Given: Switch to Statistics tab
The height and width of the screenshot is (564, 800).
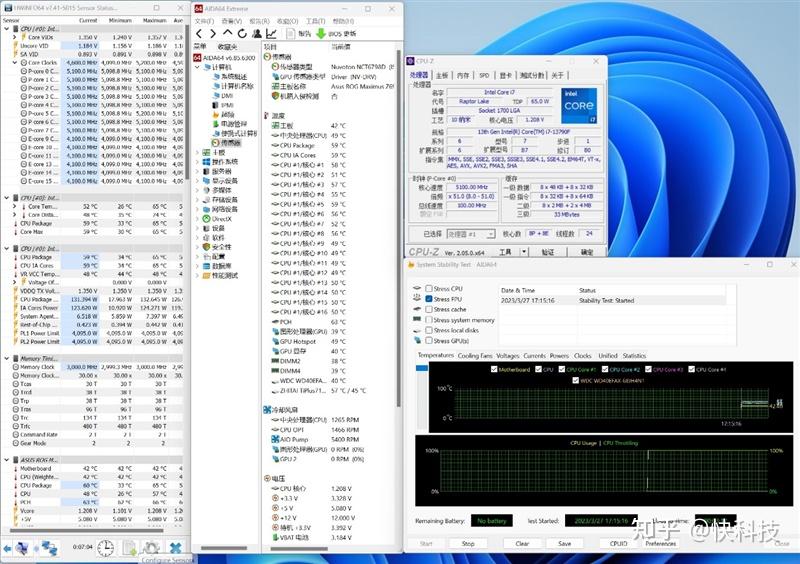Looking at the screenshot, I should 634,356.
